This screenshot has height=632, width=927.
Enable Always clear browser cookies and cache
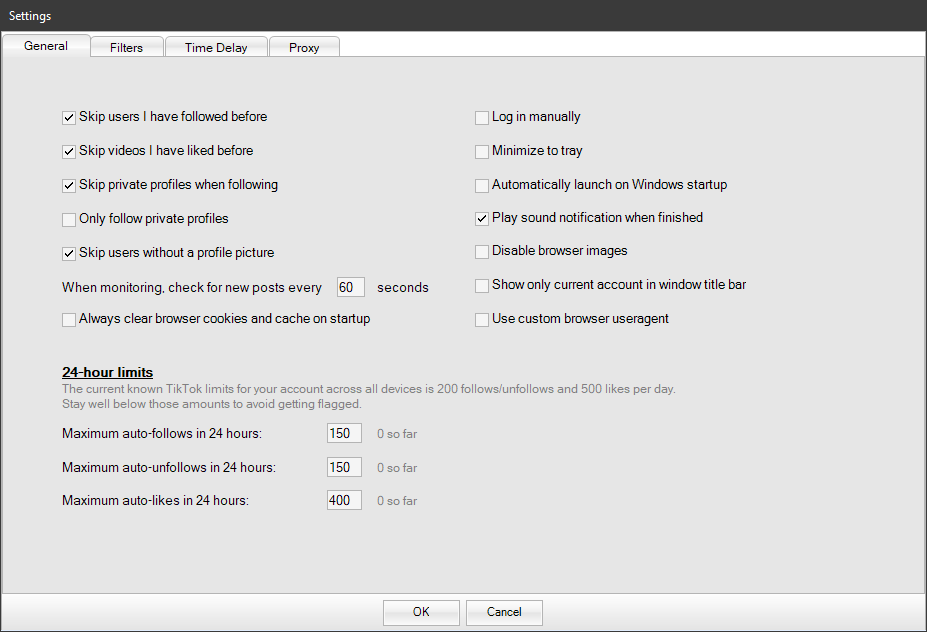tap(69, 320)
